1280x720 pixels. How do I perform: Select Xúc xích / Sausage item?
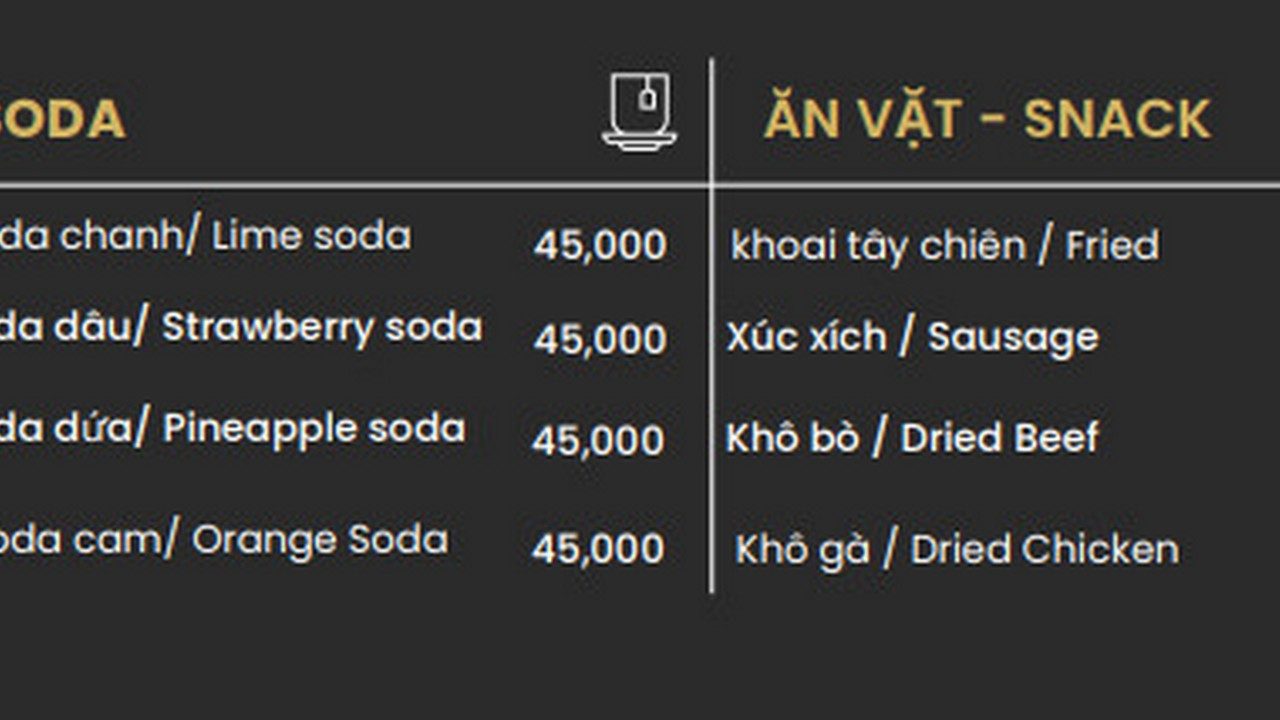click(x=912, y=338)
